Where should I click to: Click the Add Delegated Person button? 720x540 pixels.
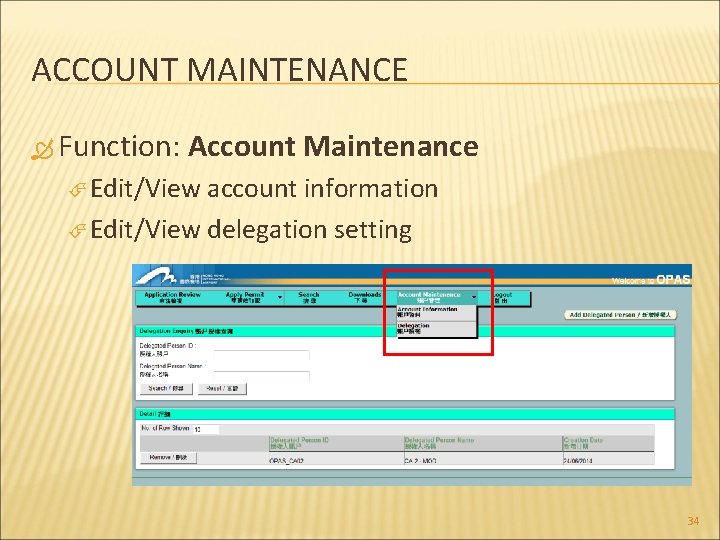[x=620, y=315]
